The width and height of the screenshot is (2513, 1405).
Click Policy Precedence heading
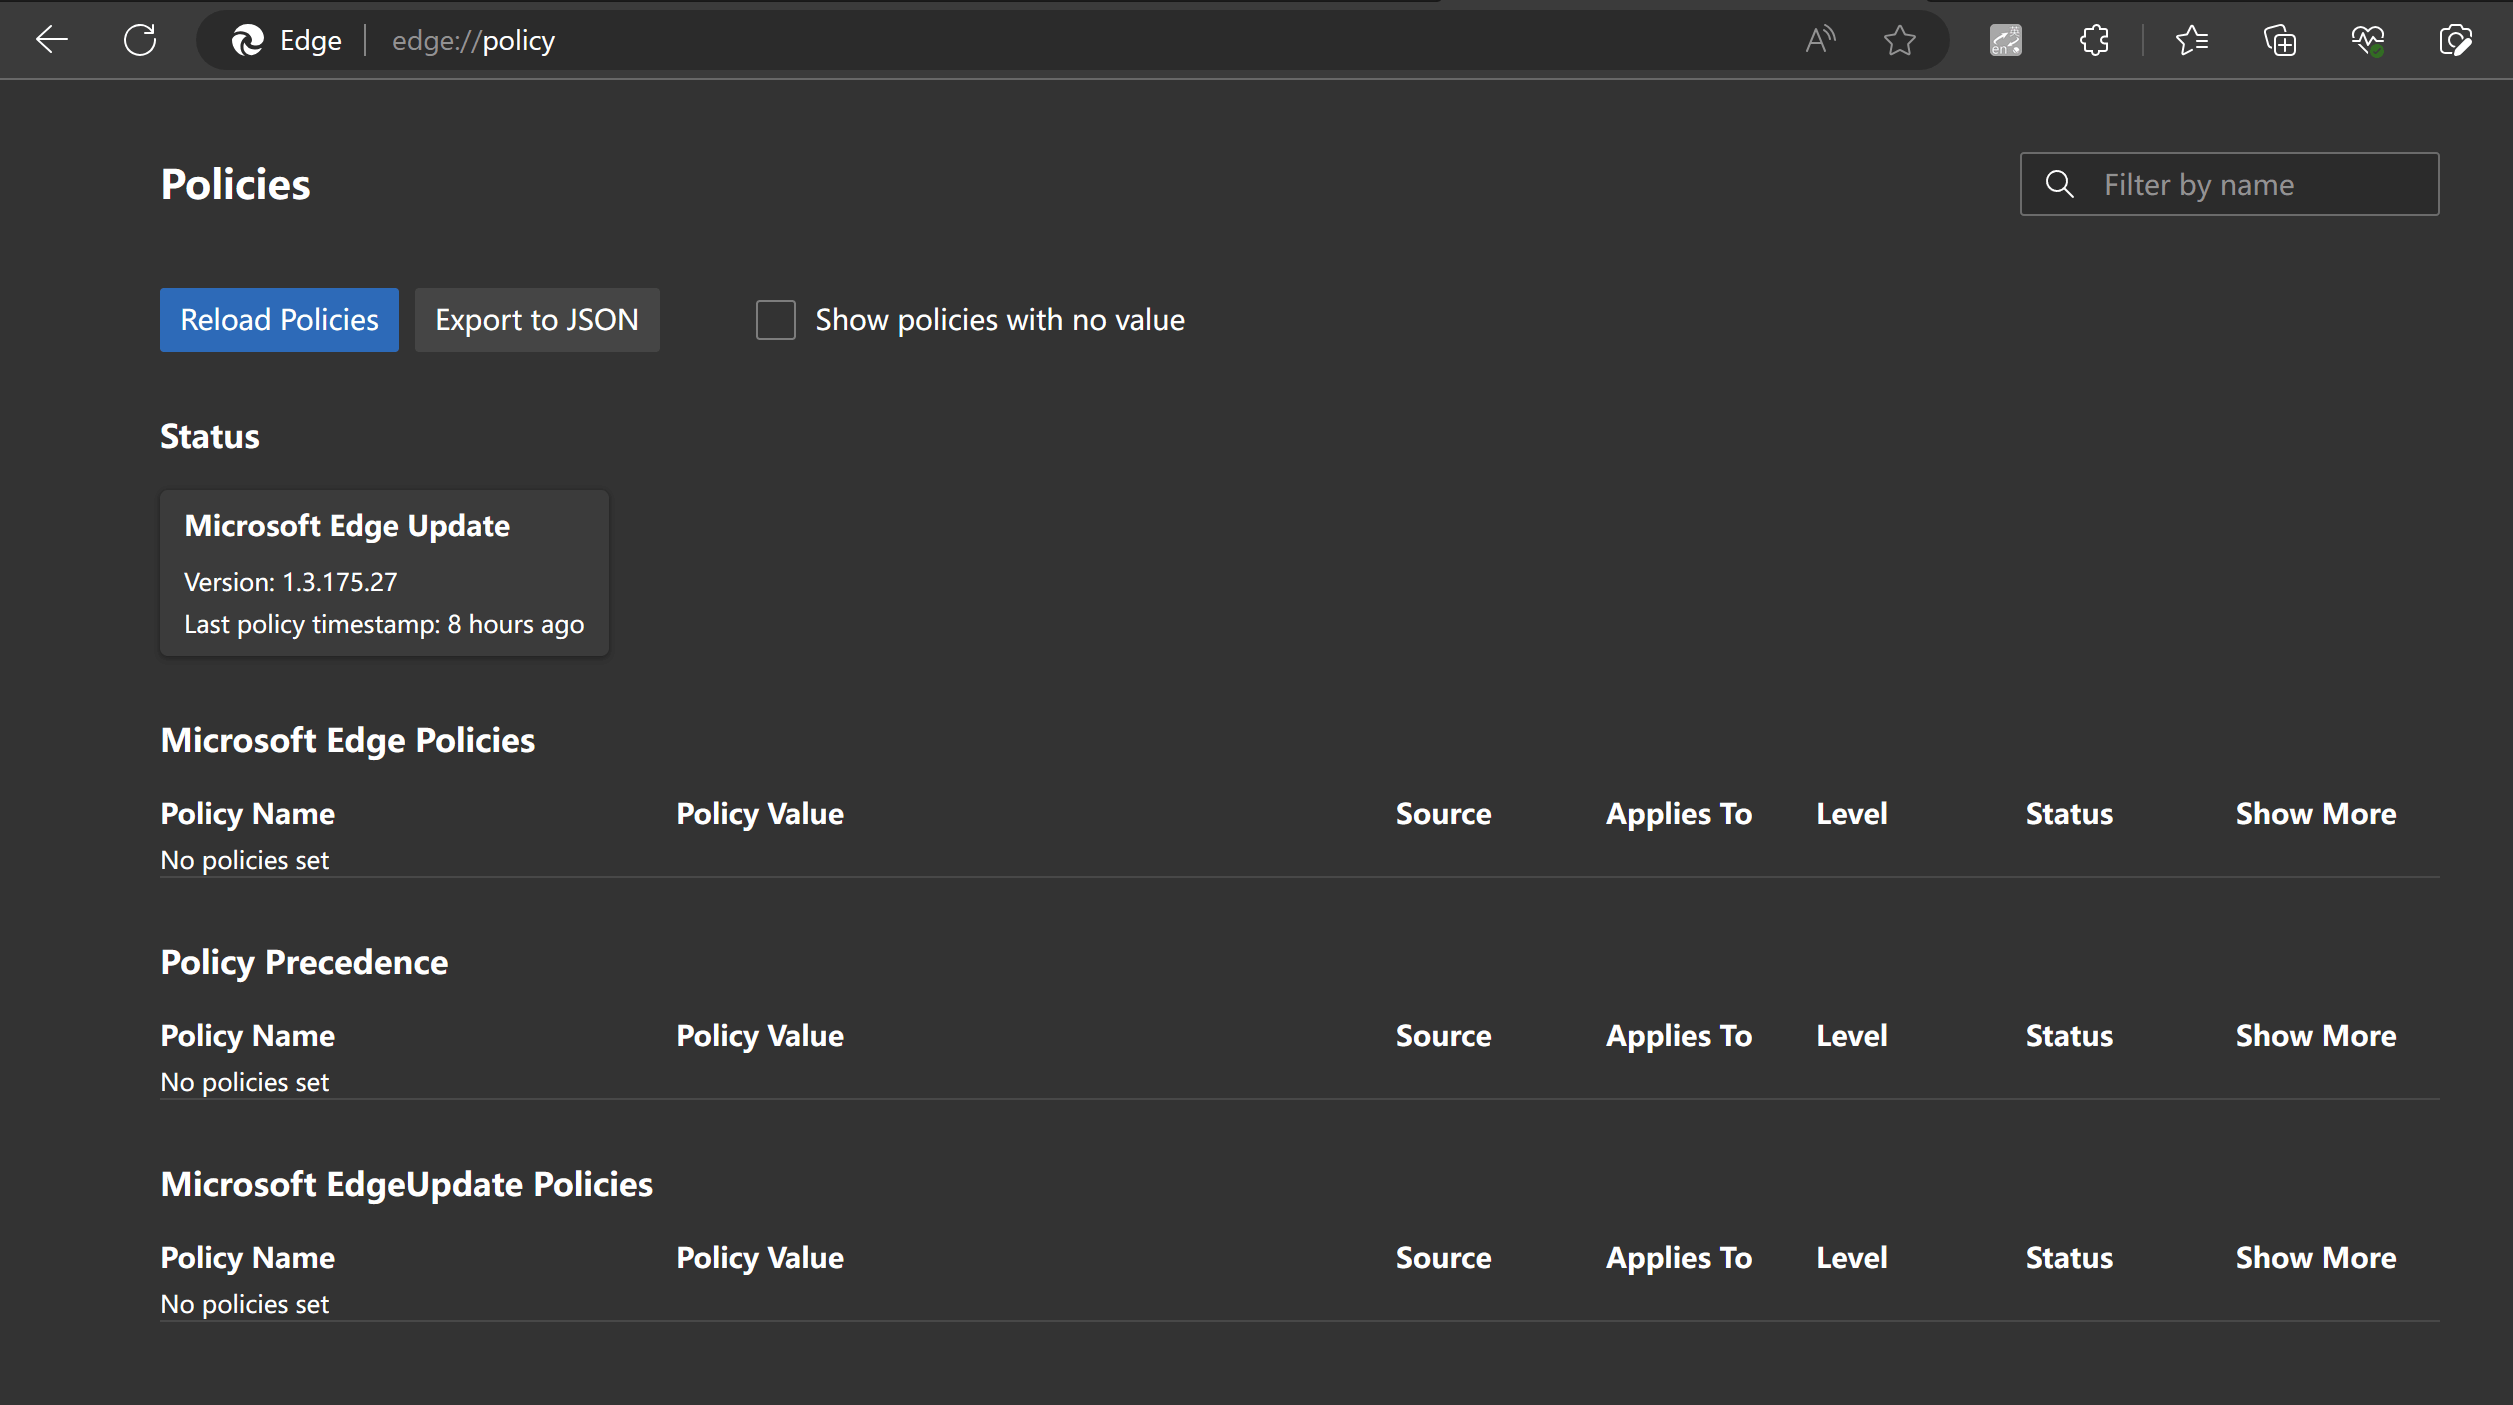tap(304, 962)
